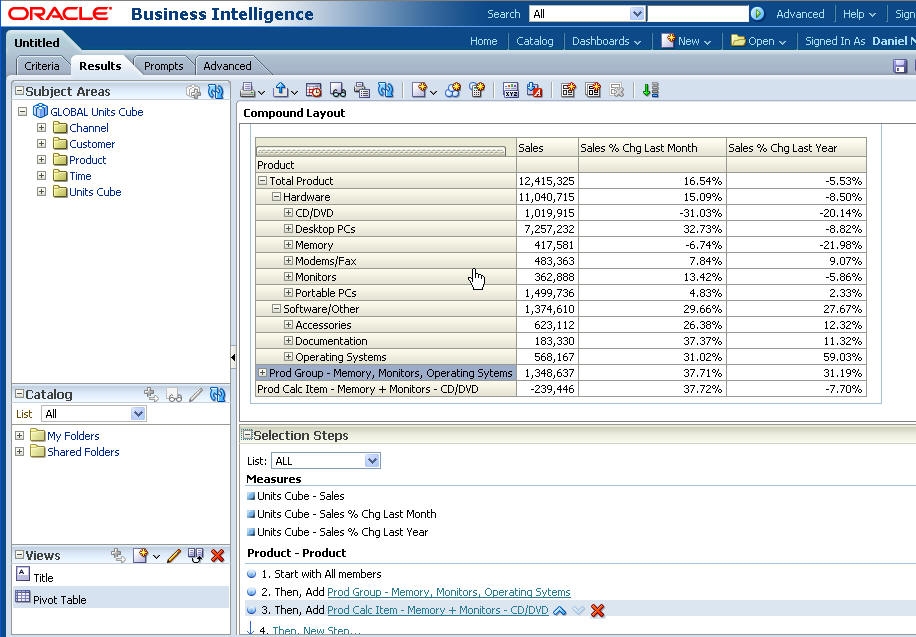This screenshot has height=637, width=916.
Task: Refresh the Catalog pane
Action: point(217,395)
